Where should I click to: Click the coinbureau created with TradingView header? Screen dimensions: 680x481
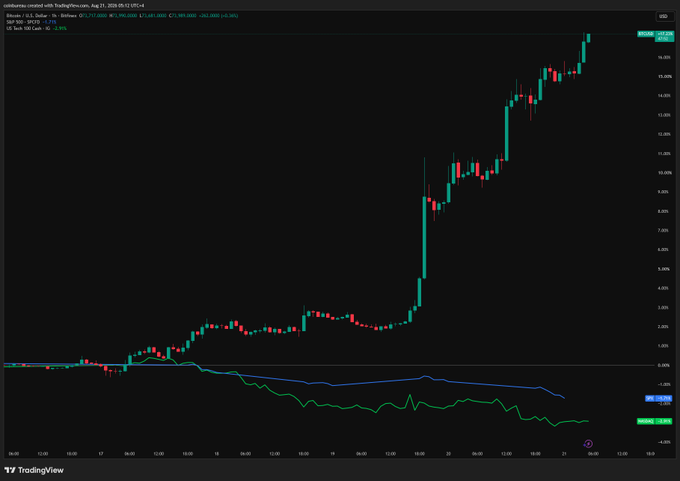pos(74,6)
